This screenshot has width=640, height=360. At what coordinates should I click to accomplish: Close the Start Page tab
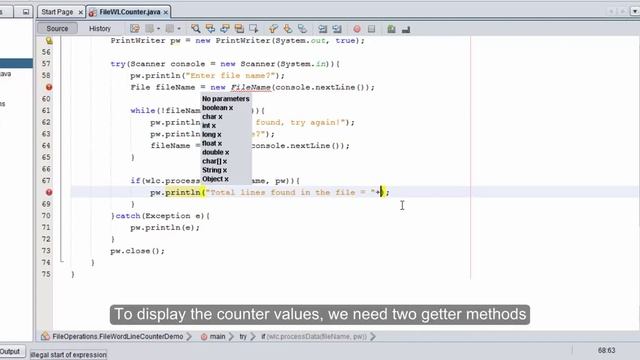tap(80, 13)
